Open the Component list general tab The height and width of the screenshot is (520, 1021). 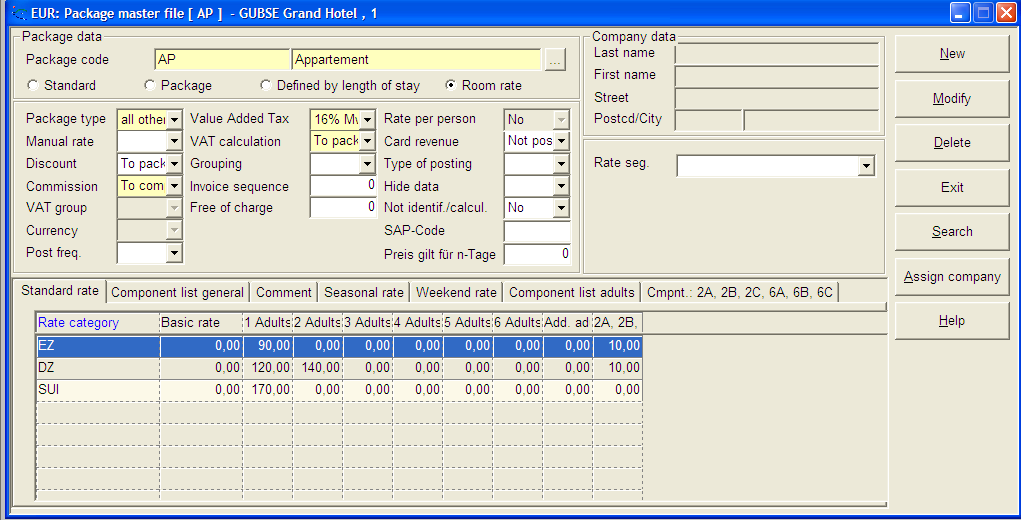(x=177, y=293)
